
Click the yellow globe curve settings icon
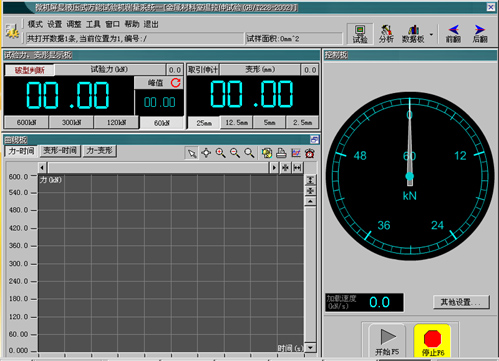tap(267, 153)
